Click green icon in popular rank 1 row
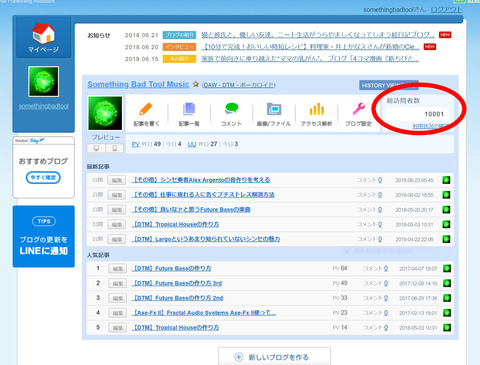This screenshot has width=480, height=365. (447, 268)
